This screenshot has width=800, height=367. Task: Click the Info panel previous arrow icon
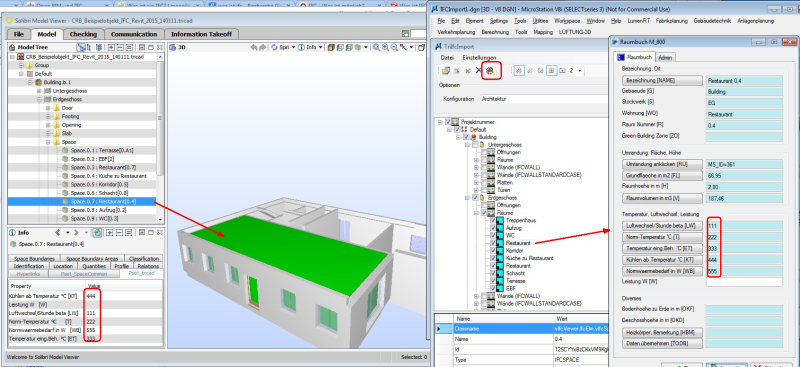58,233
